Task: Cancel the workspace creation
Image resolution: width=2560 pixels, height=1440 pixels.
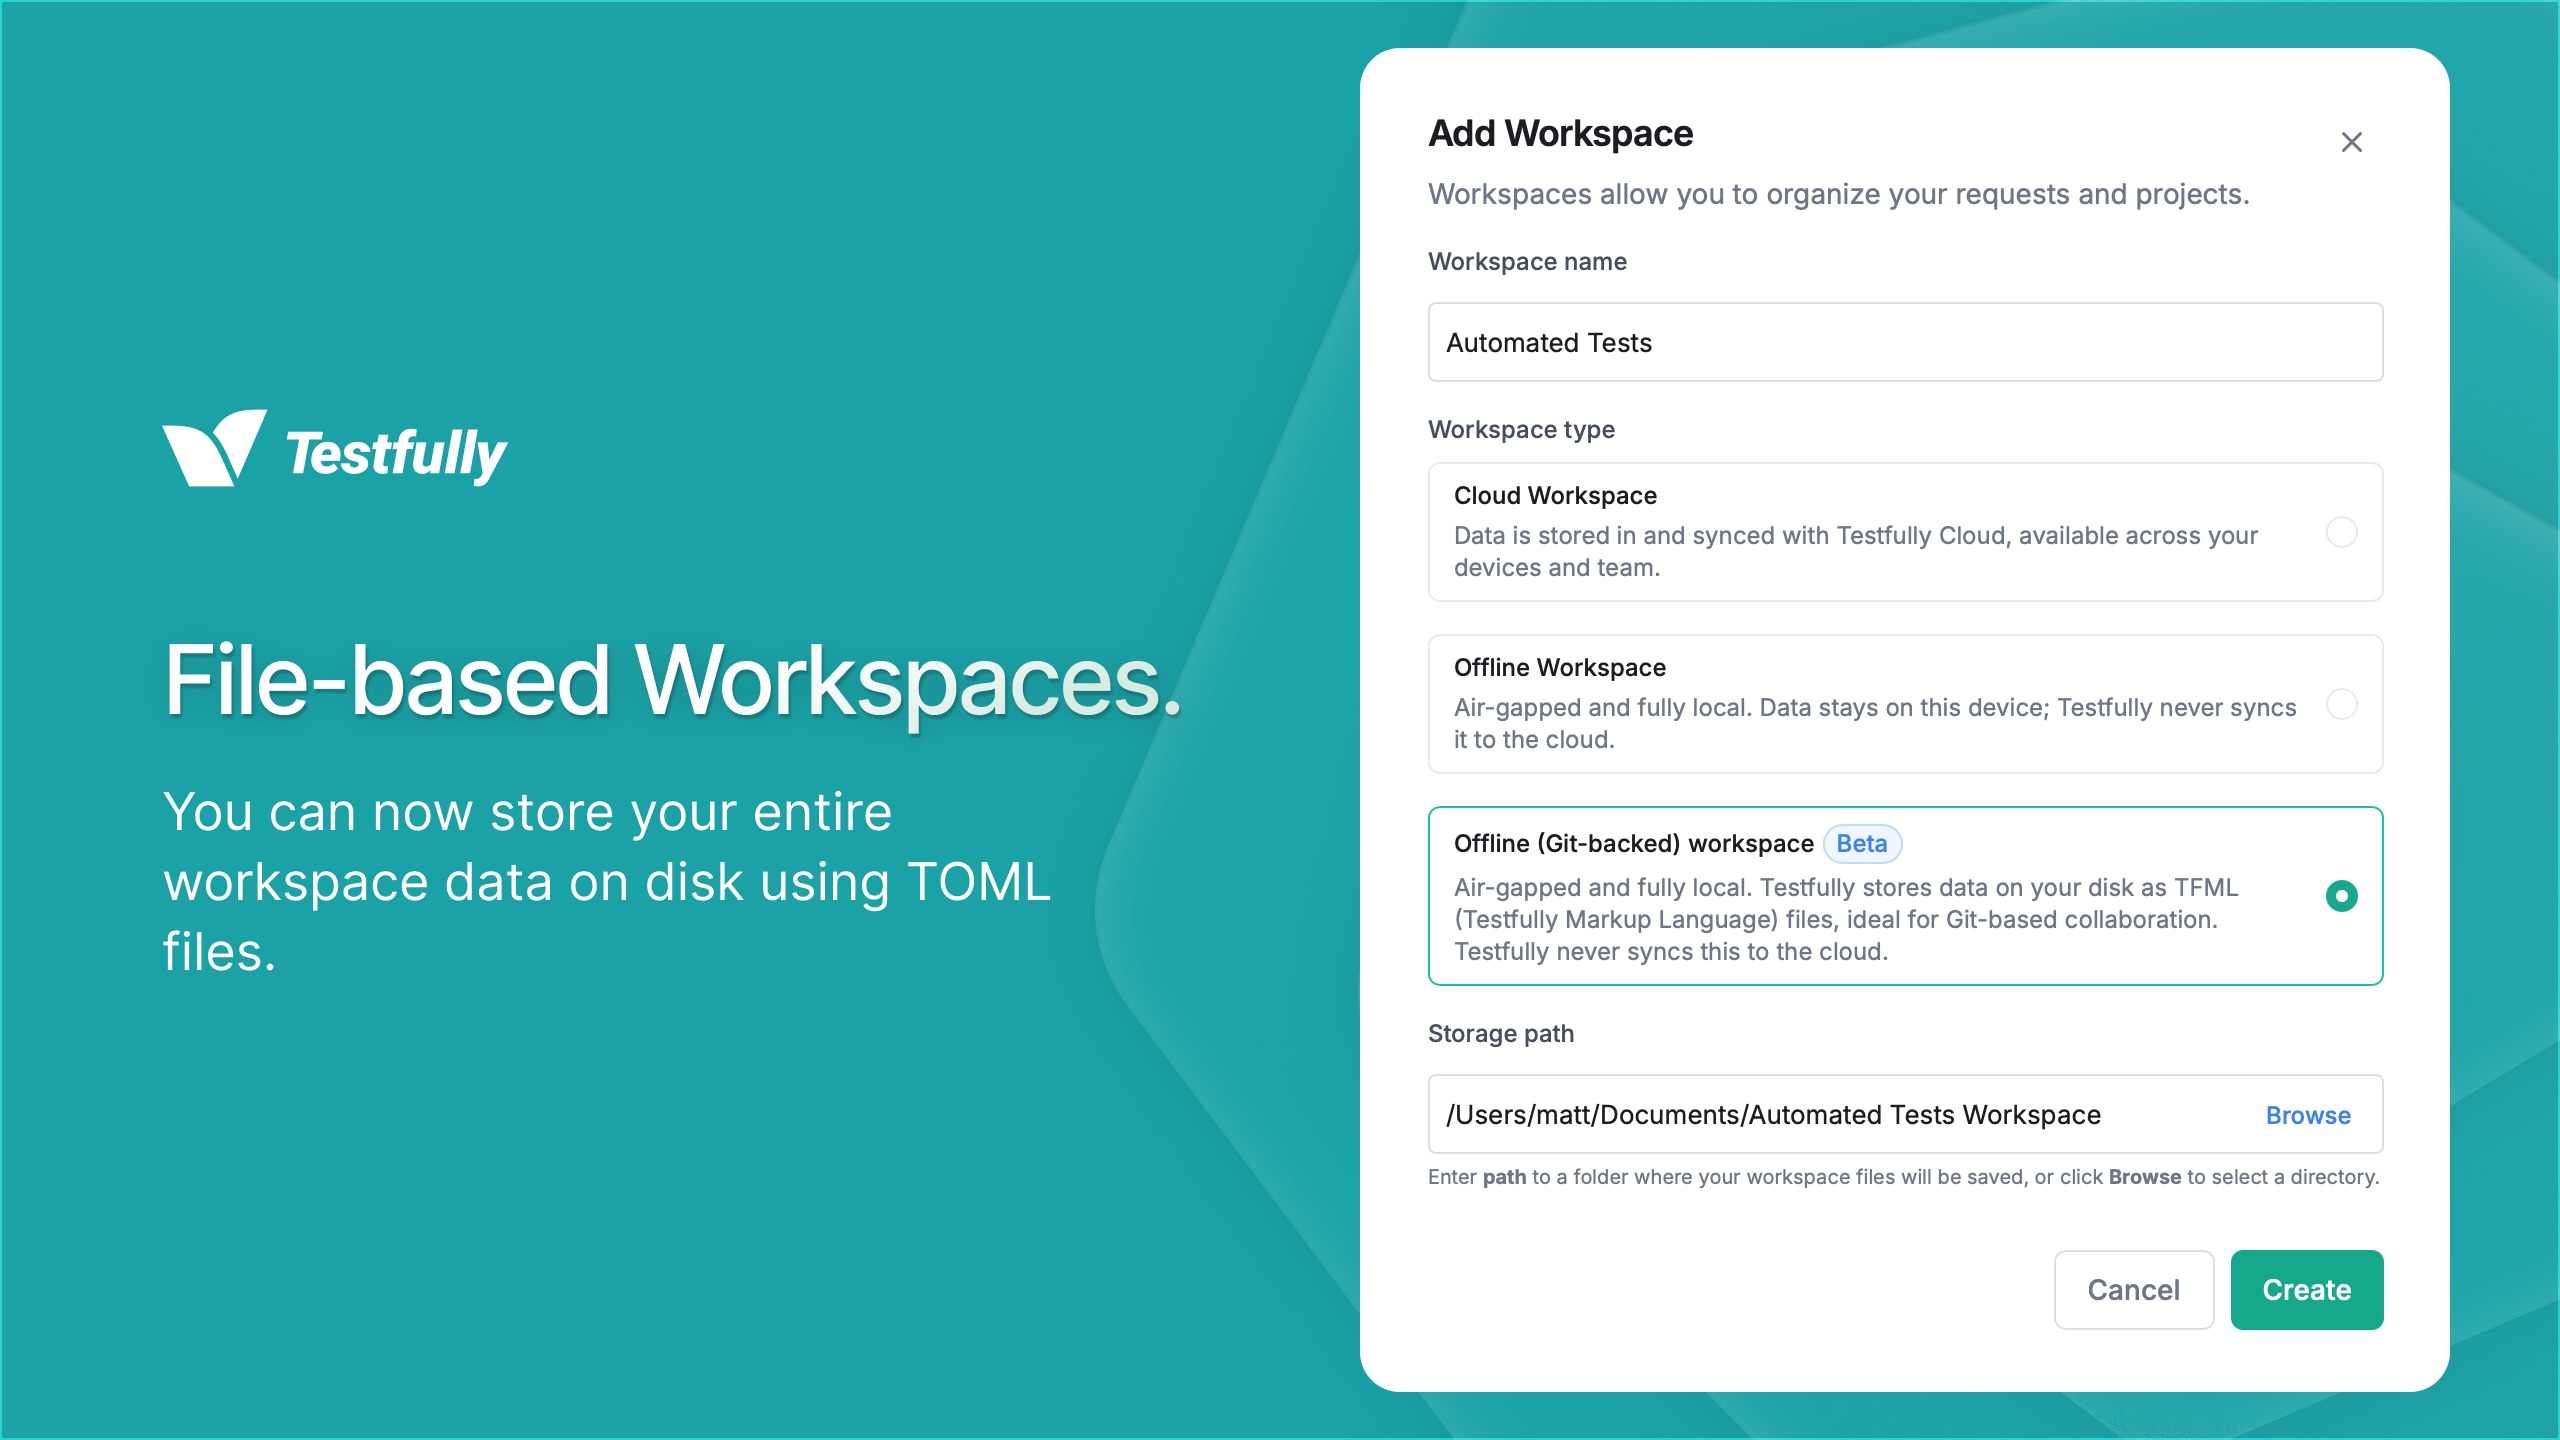Action: [x=2134, y=1290]
